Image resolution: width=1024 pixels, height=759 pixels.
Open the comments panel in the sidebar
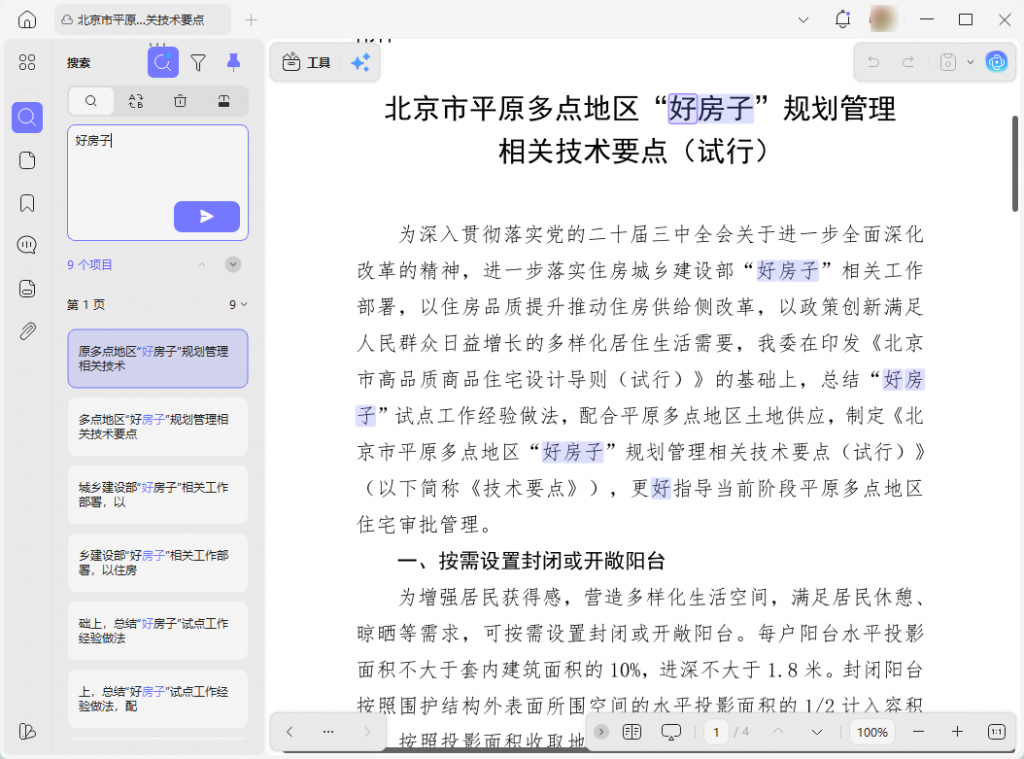coord(26,244)
